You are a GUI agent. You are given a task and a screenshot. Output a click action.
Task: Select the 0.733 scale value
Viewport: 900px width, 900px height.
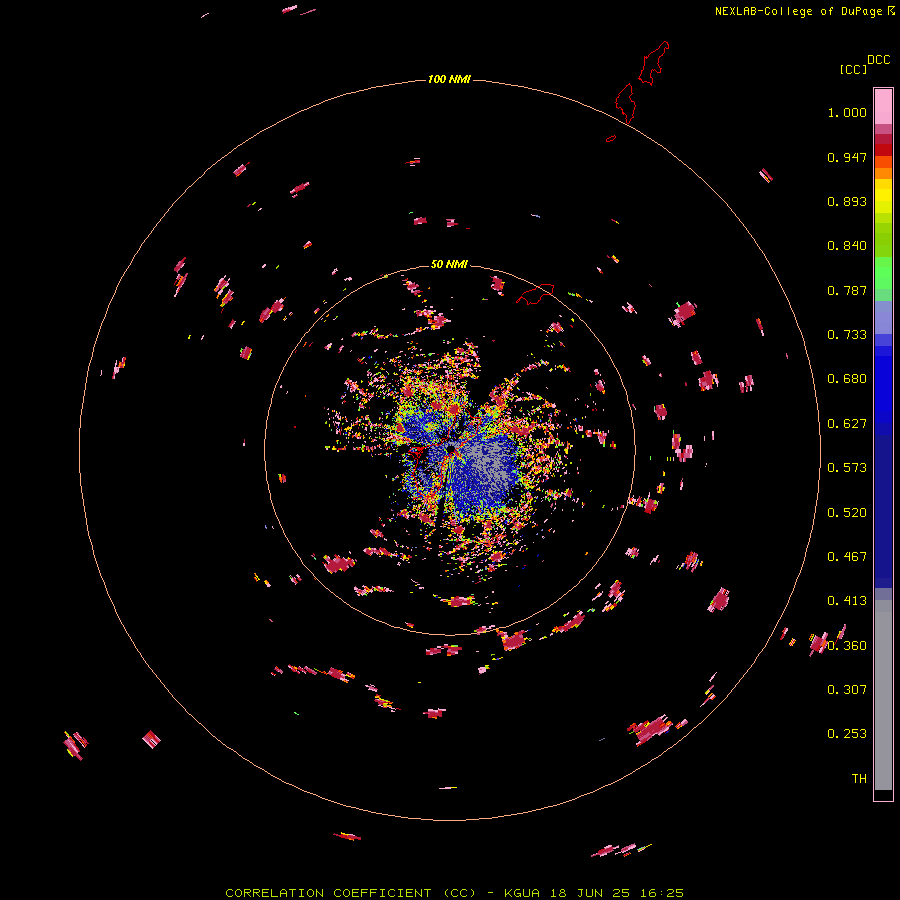[x=847, y=335]
